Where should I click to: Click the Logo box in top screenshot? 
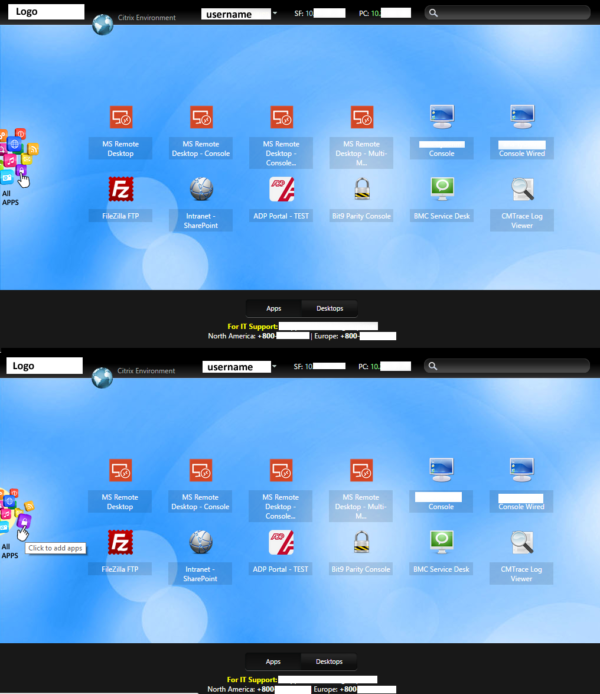point(46,12)
